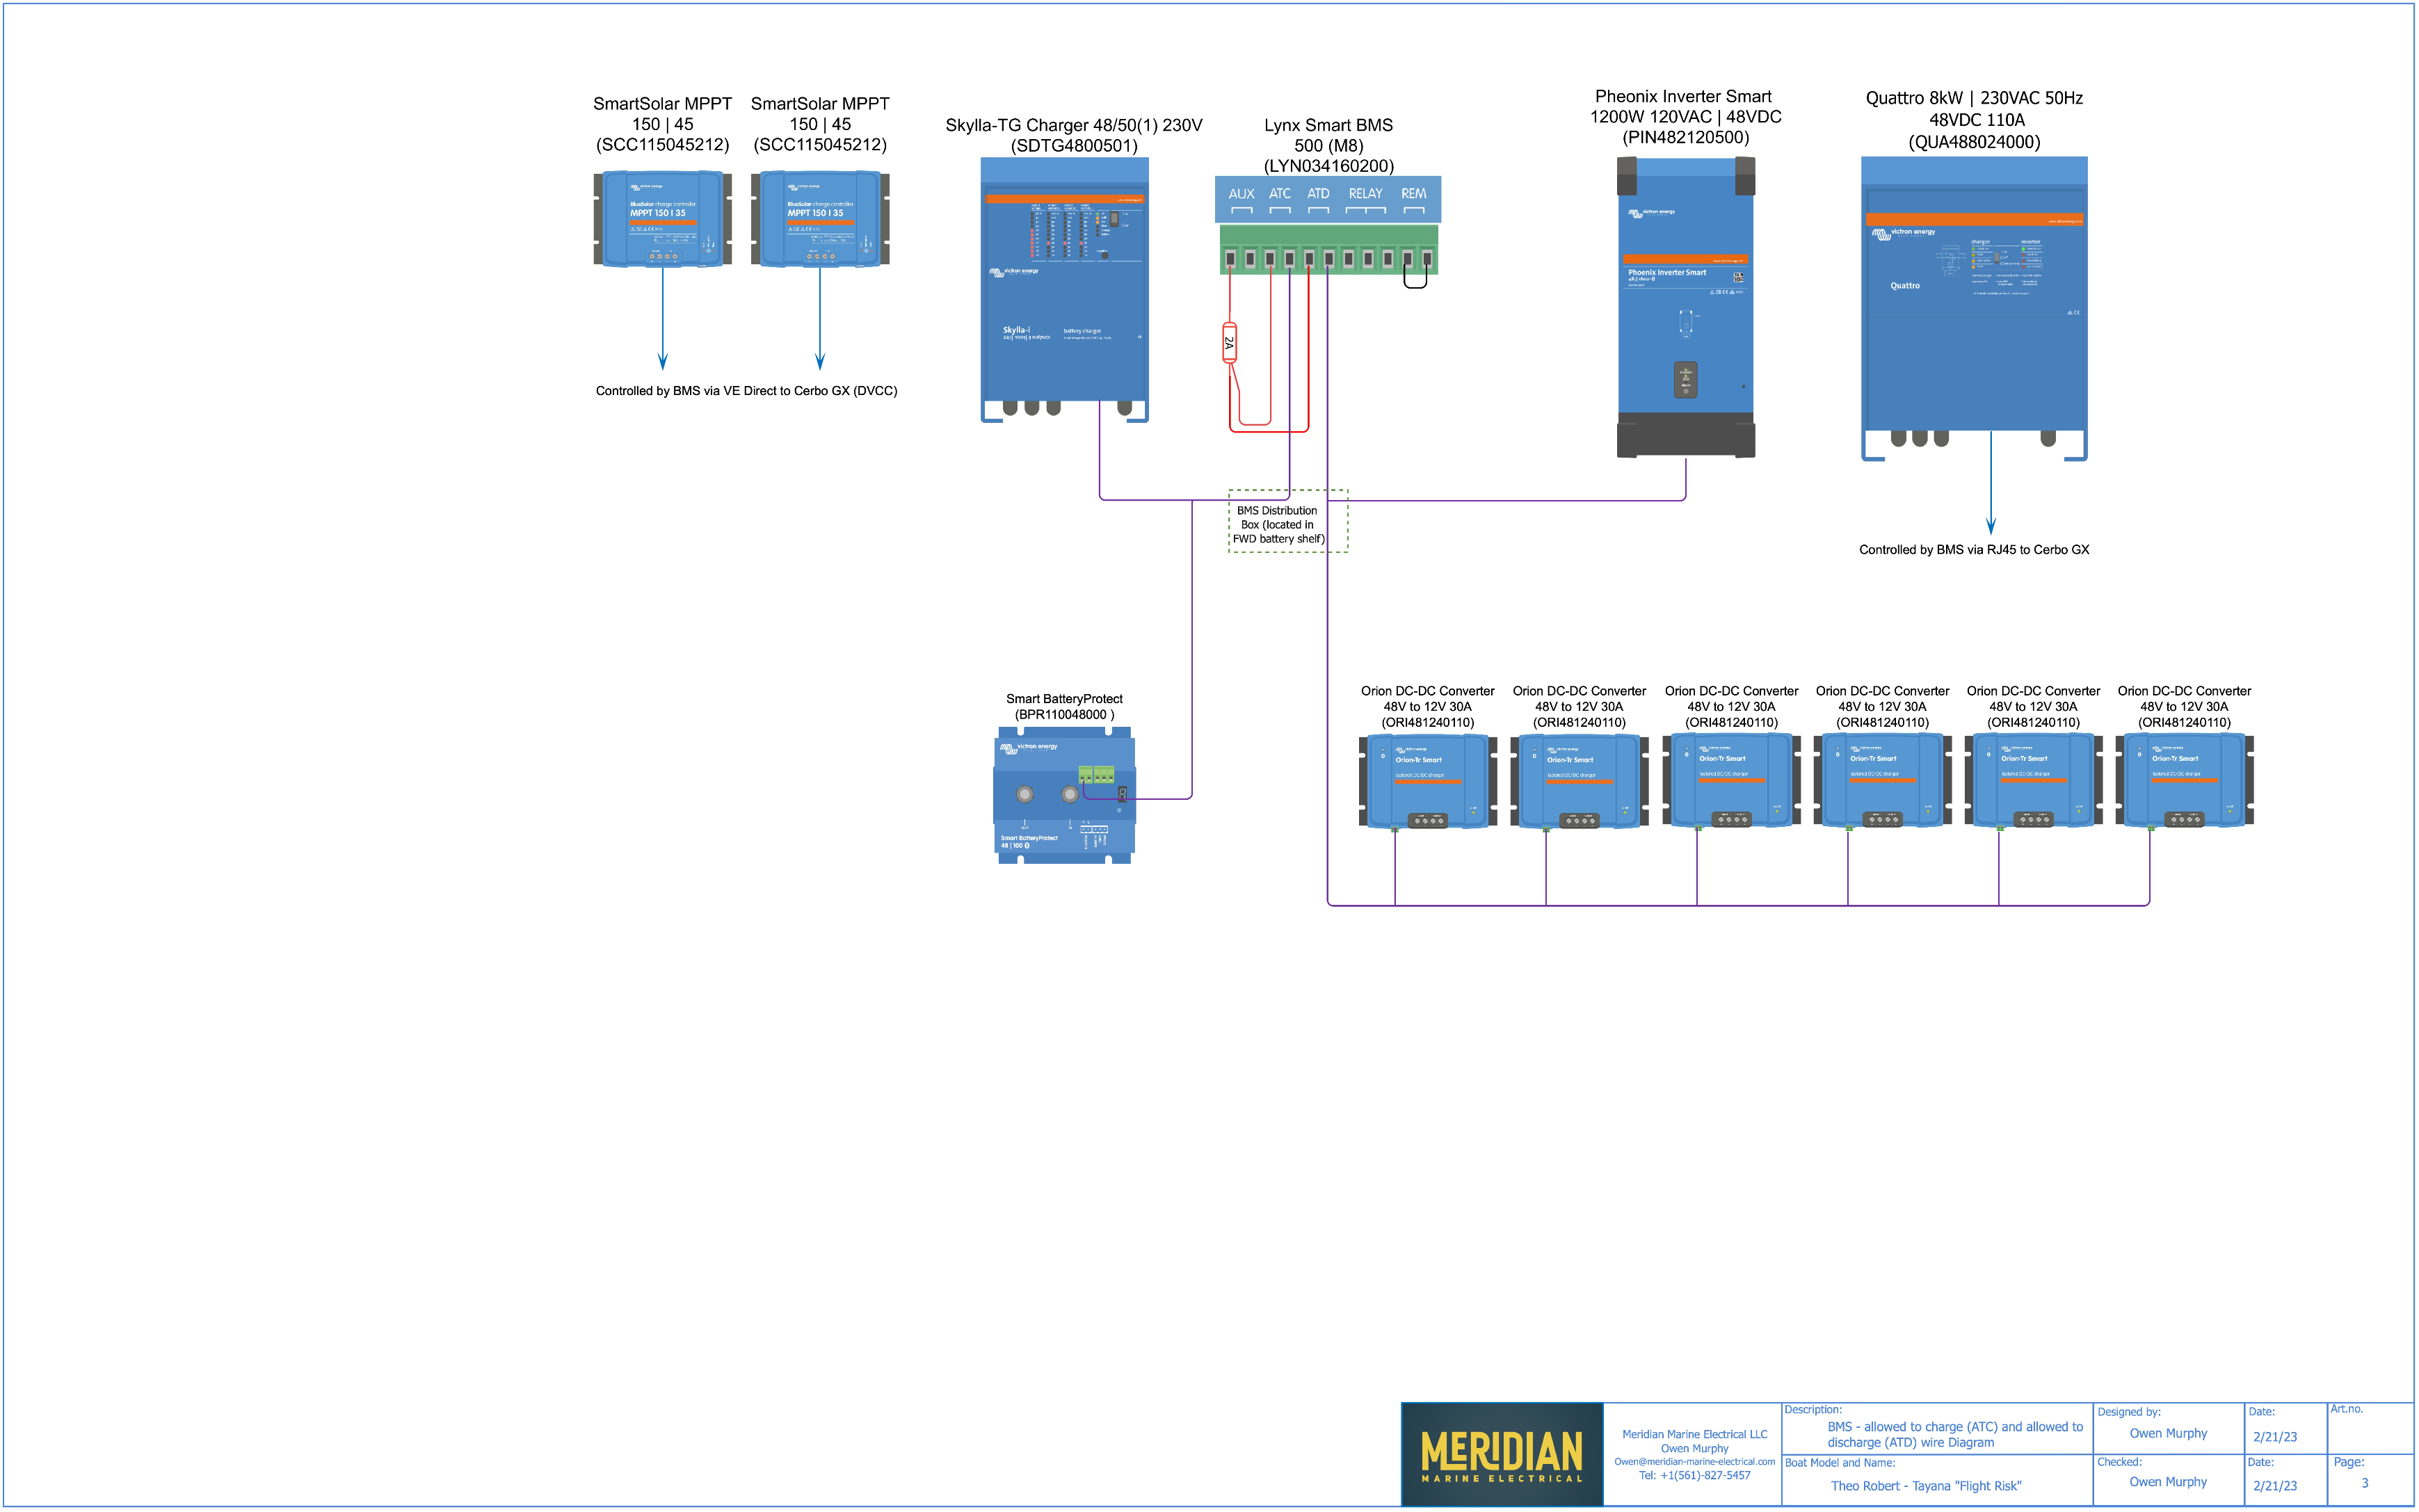Image resolution: width=2419 pixels, height=1512 pixels.
Task: Click the Designed date 2/21/23
Action: point(2274,1438)
